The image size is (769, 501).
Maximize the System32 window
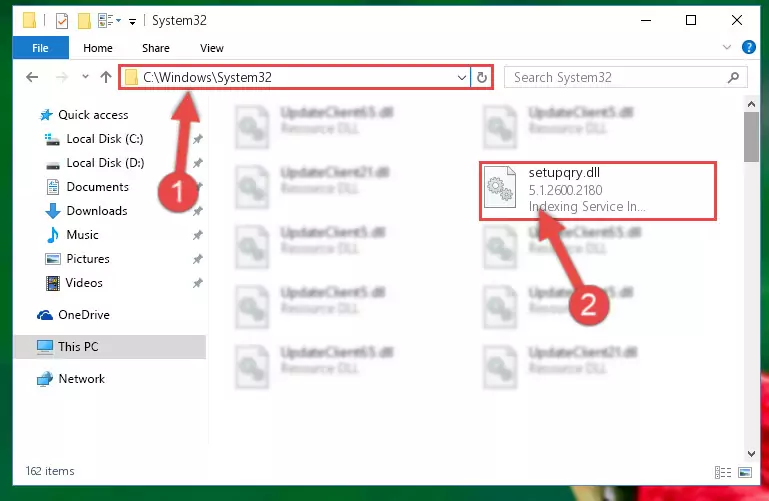(x=691, y=21)
